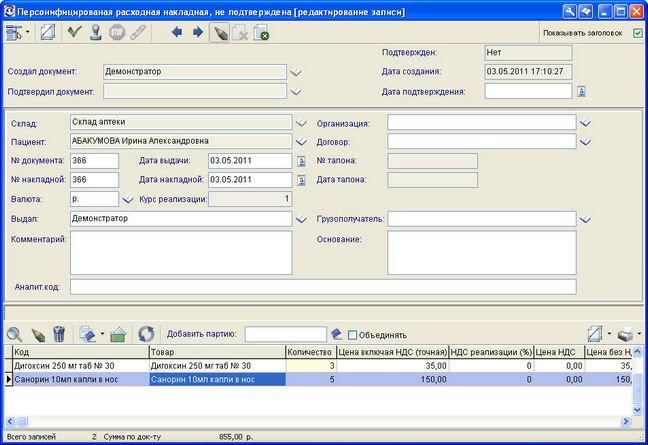
Task: Click the Основание text area
Action: pyautogui.click(x=482, y=252)
